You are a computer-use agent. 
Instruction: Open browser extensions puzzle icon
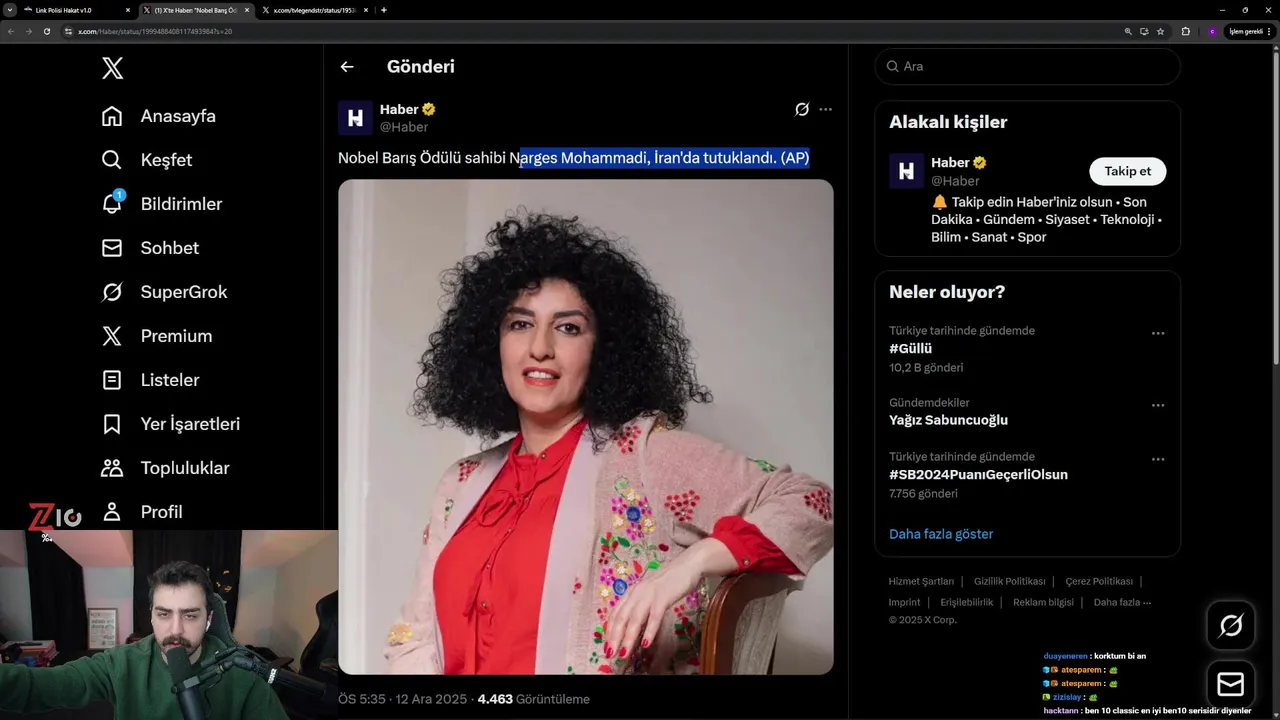click(x=1186, y=31)
